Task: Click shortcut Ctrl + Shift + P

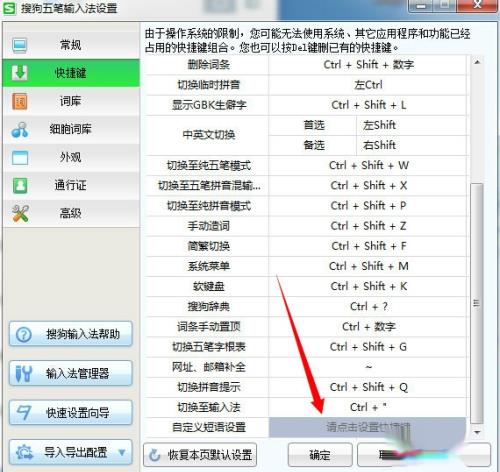Action: (368, 206)
